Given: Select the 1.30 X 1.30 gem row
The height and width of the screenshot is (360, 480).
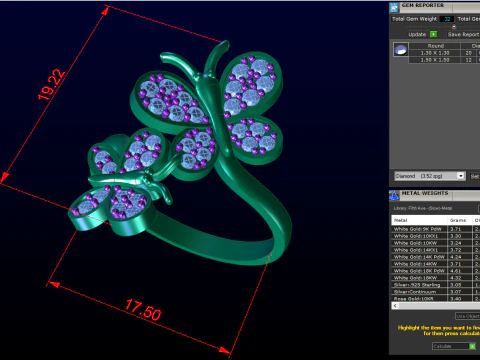Looking at the screenshot, I should click(x=435, y=53).
